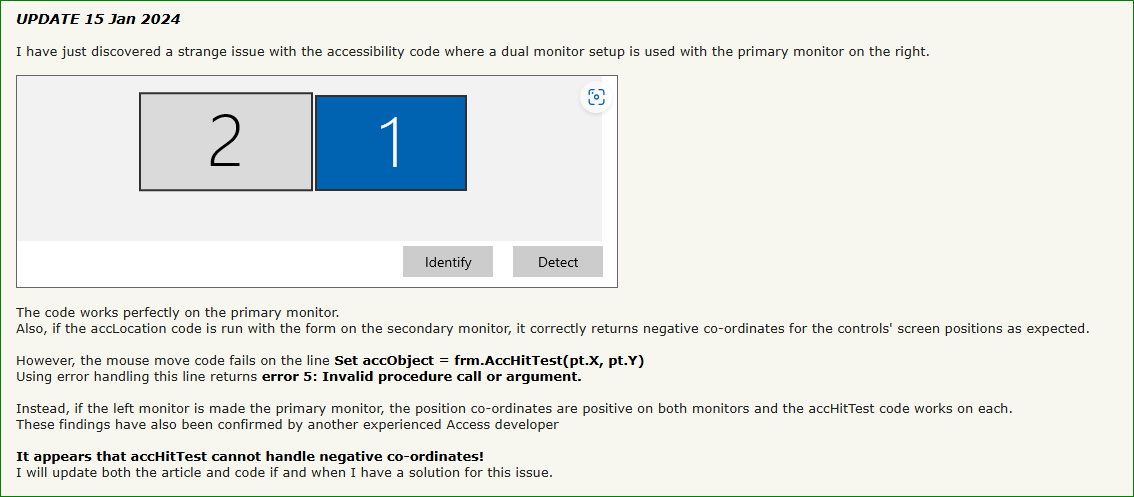Click 'However, the mouse move code fails' text
The width and height of the screenshot is (1134, 497).
174,361
